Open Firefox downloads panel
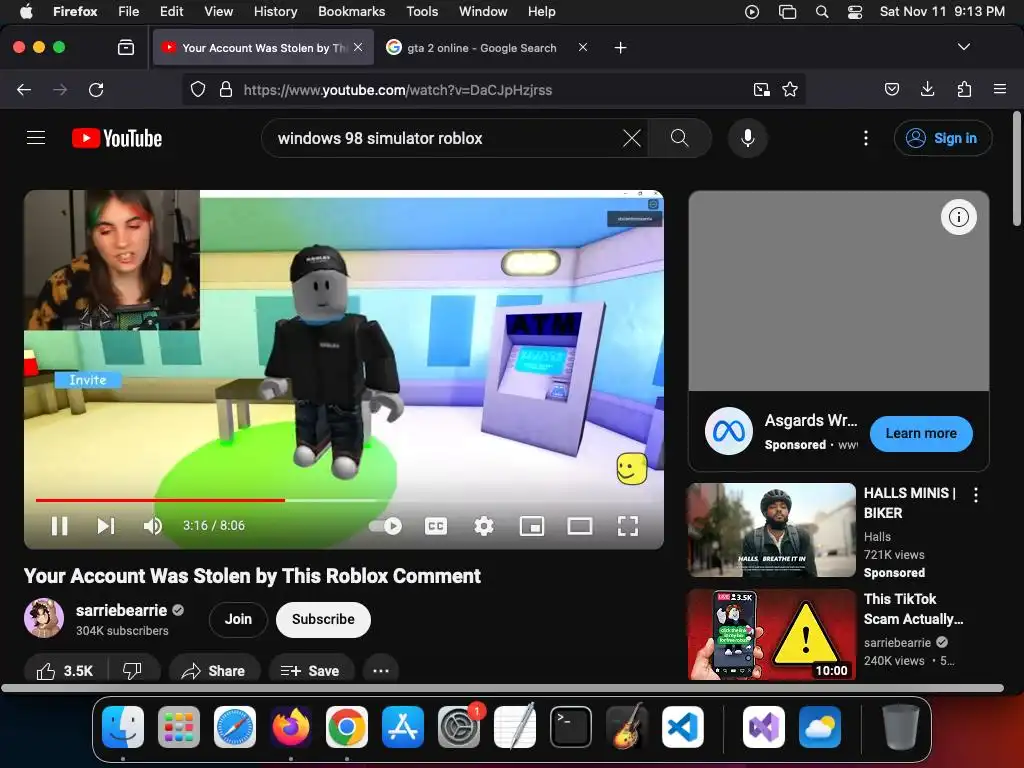Image resolution: width=1024 pixels, height=768 pixels. (x=927, y=89)
